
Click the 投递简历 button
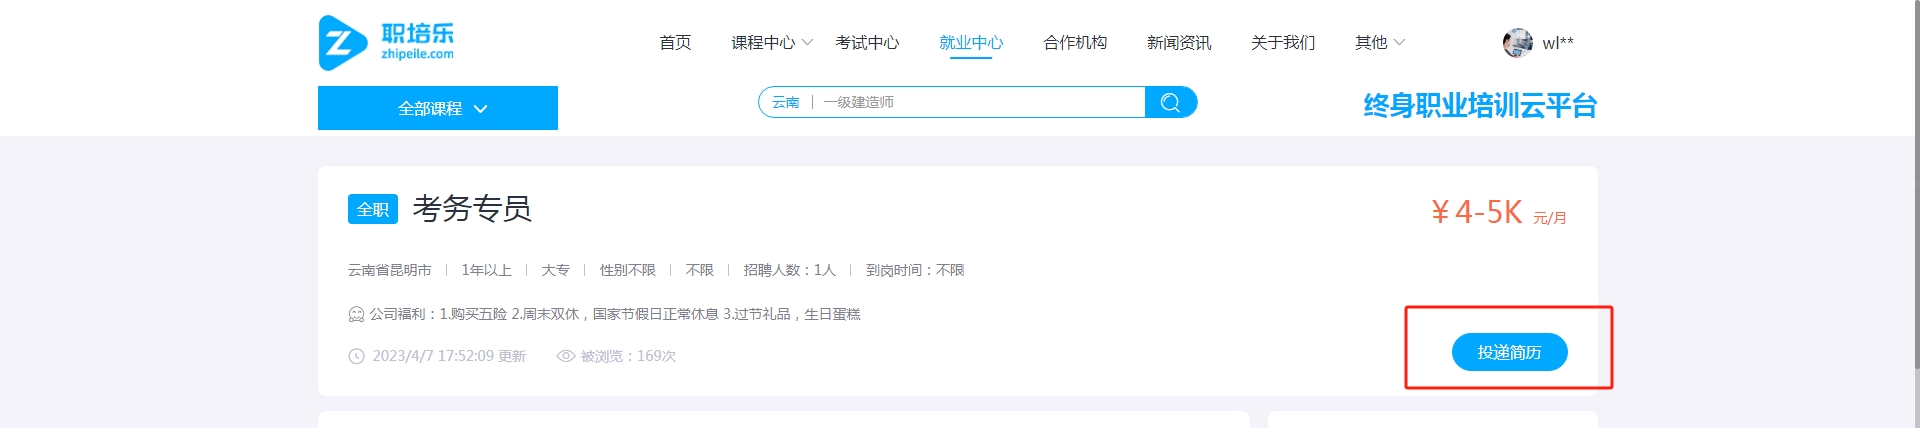pos(1509,352)
